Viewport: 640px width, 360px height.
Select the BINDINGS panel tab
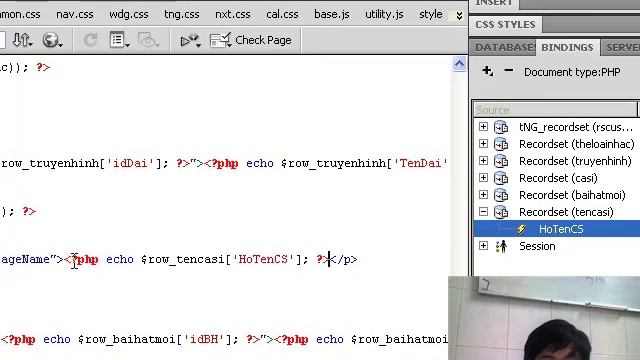[567, 47]
